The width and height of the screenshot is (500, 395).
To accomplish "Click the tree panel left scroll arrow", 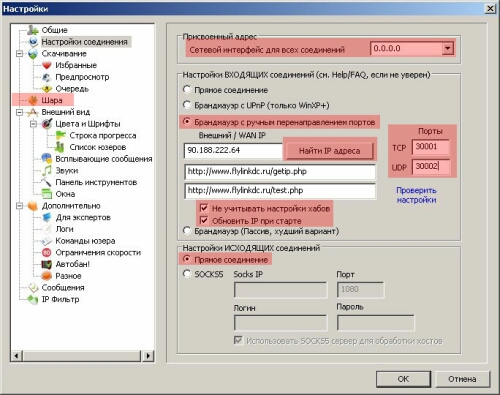I will (x=16, y=356).
